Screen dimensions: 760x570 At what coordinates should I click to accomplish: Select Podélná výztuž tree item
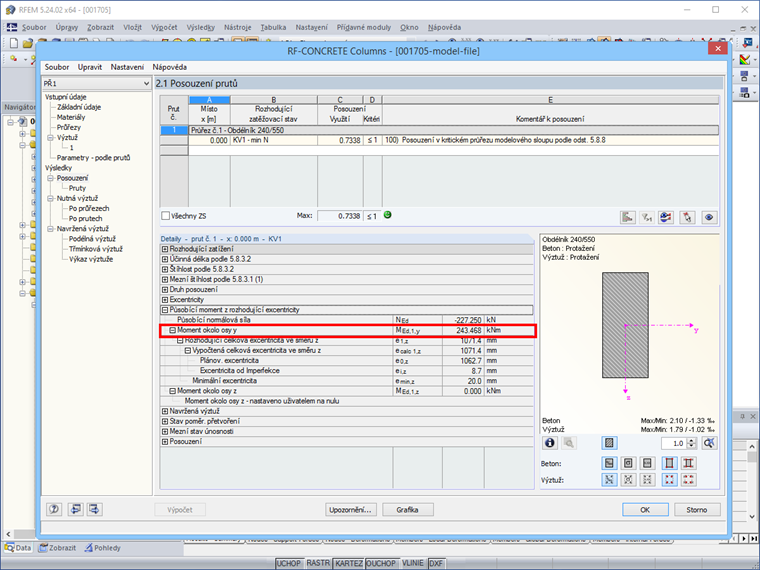(92, 238)
